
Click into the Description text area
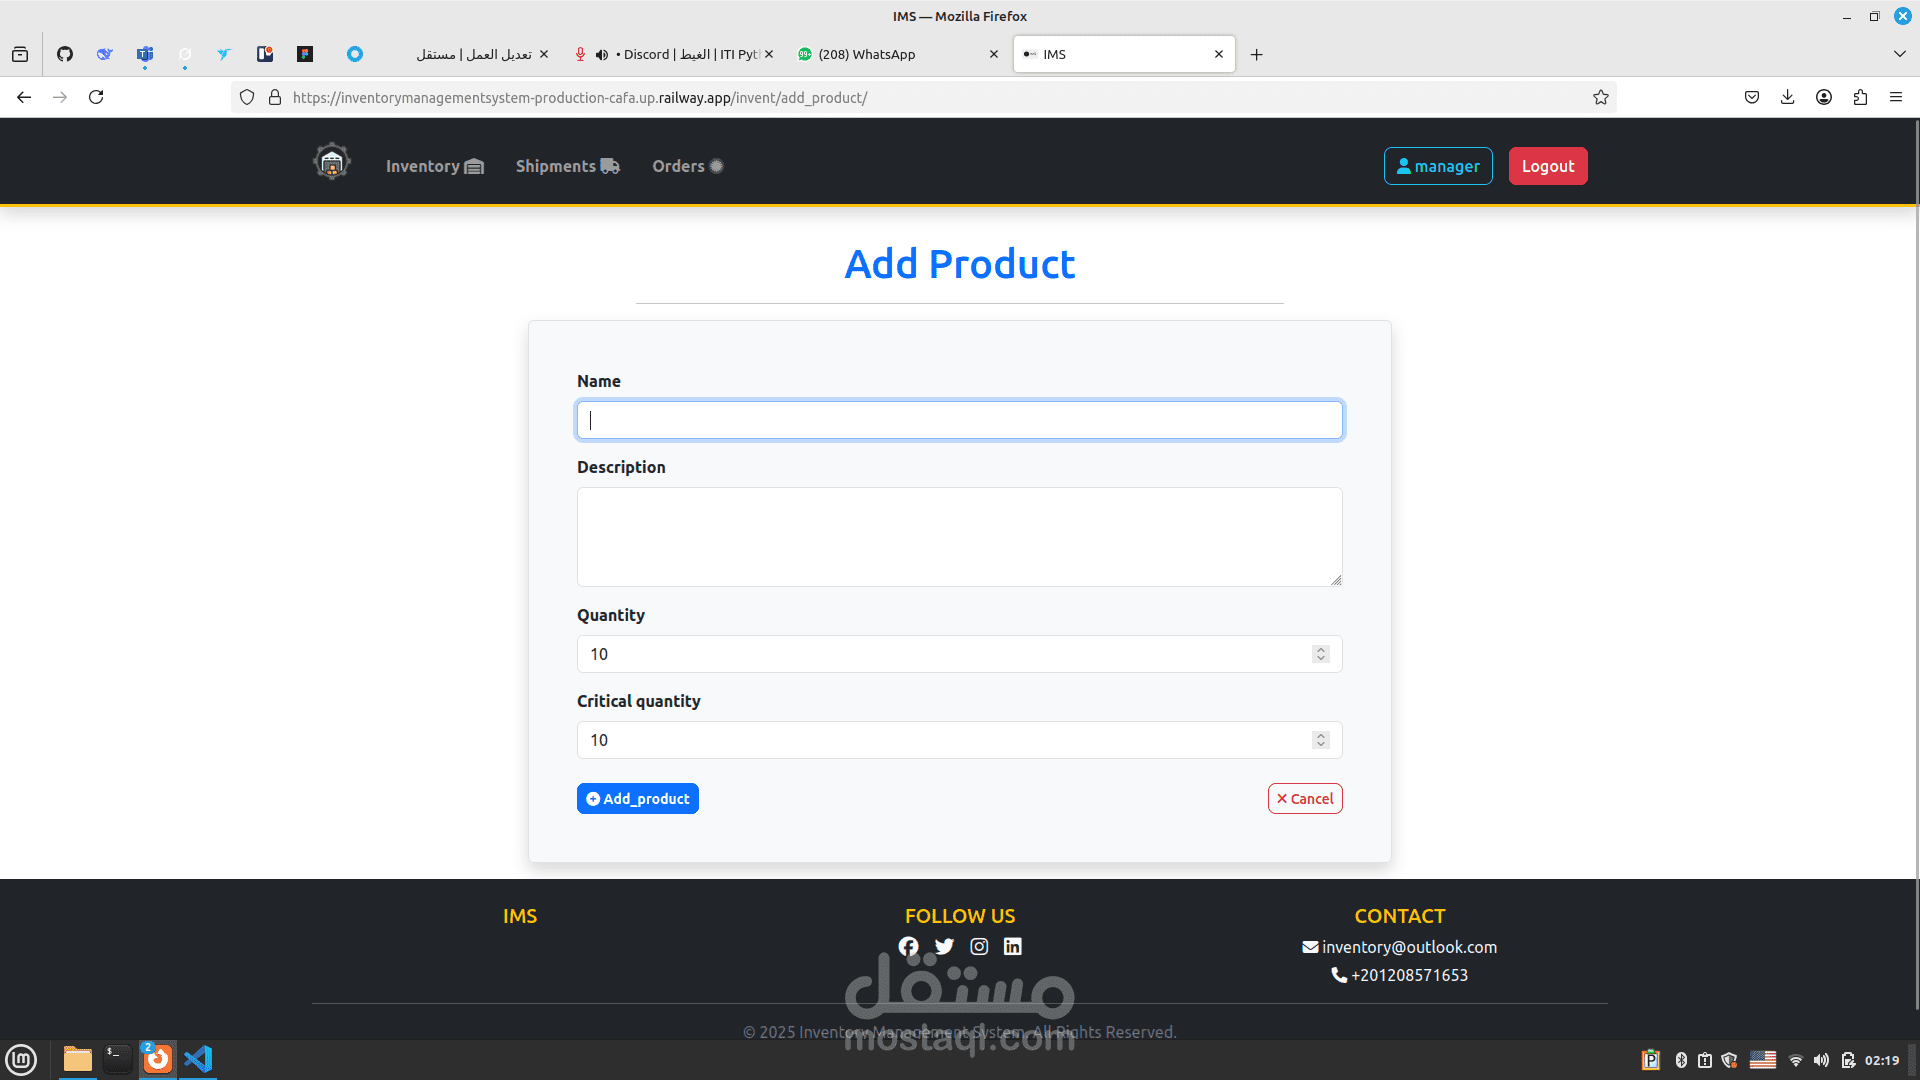pos(959,537)
